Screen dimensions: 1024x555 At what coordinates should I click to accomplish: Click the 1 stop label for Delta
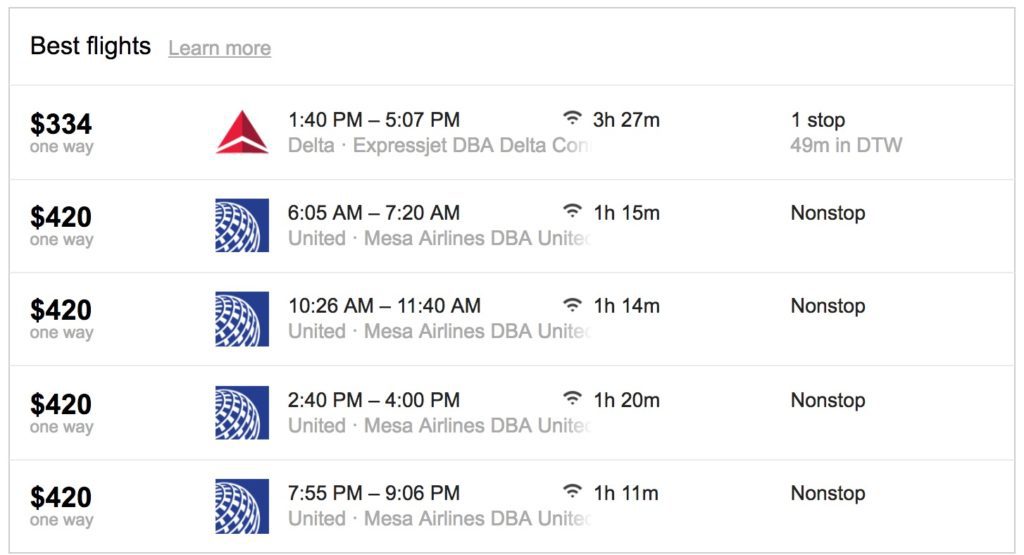pyautogui.click(x=818, y=120)
